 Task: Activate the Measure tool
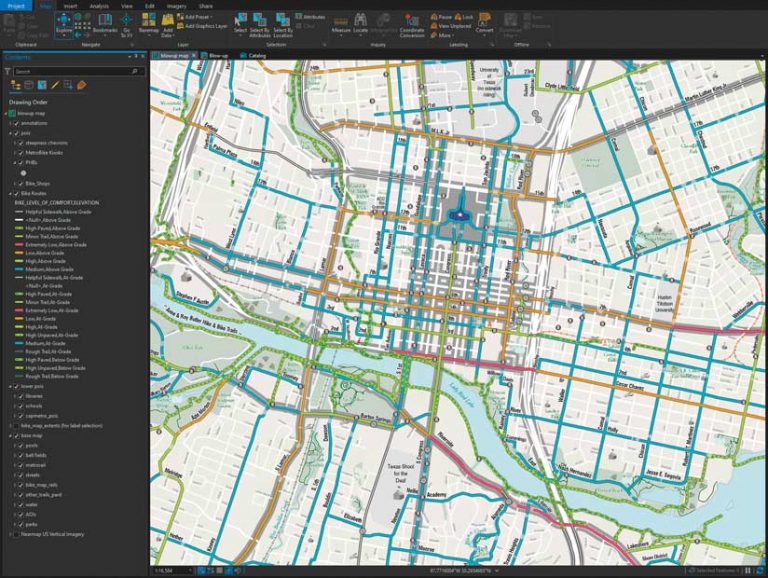tap(341, 24)
